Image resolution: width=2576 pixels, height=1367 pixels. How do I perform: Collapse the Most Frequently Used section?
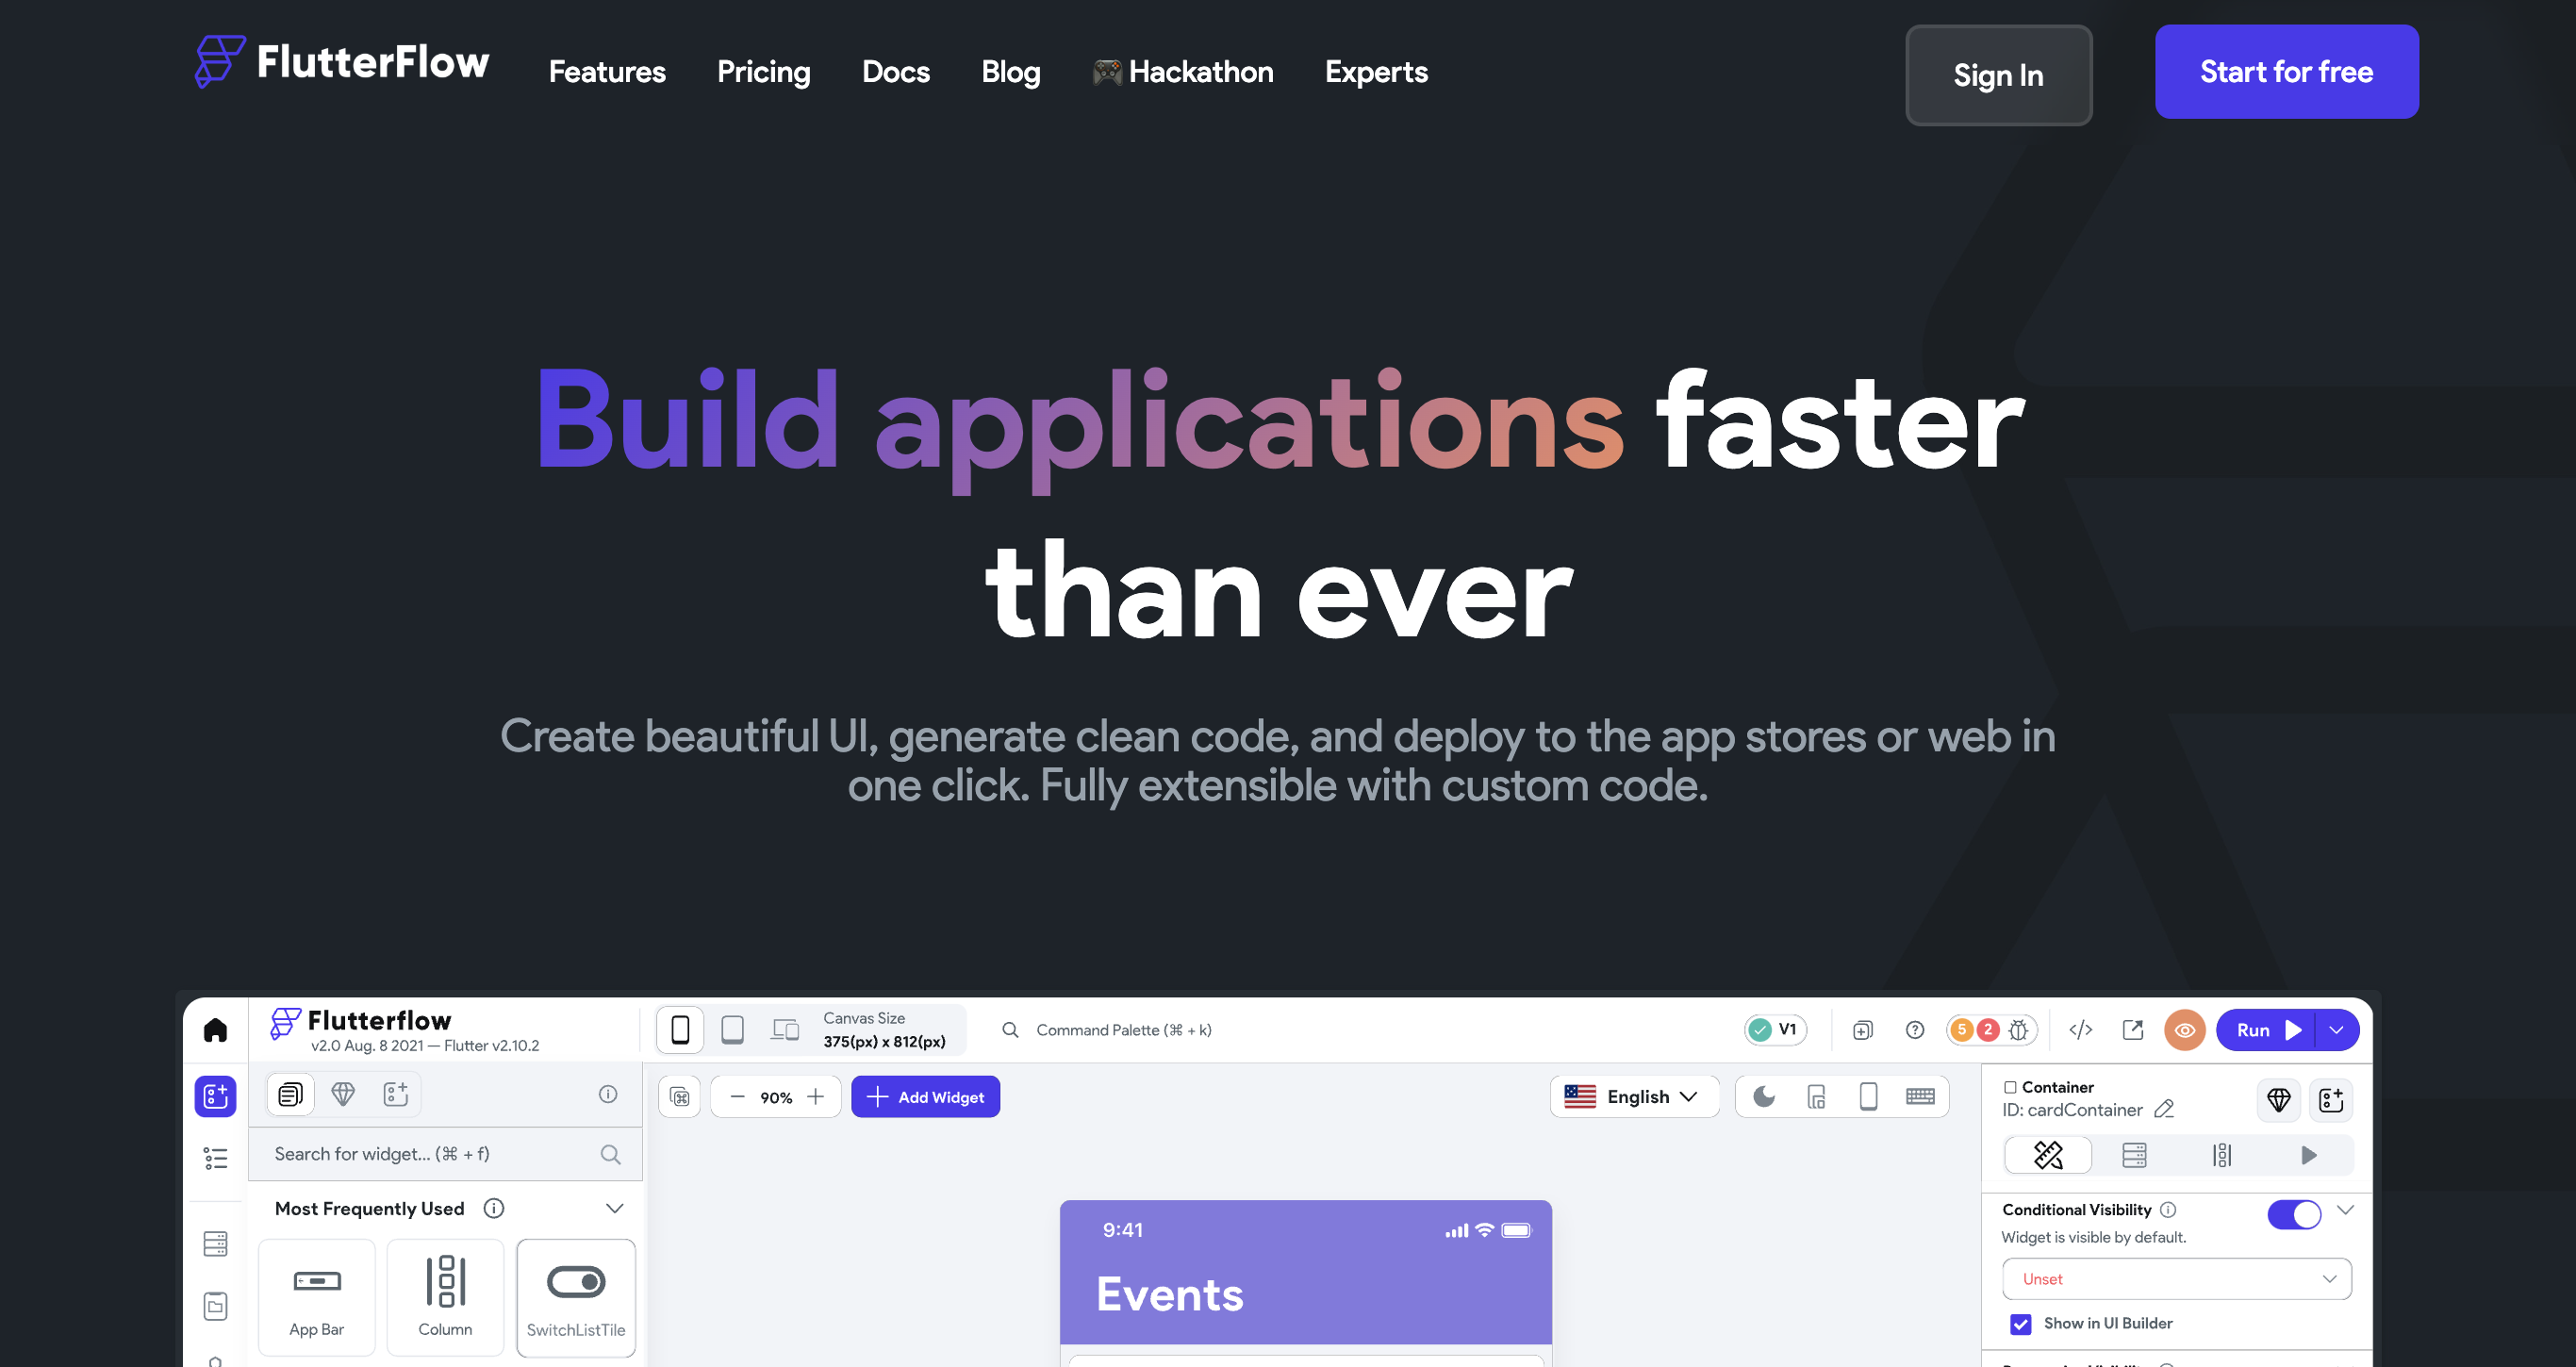[614, 1208]
